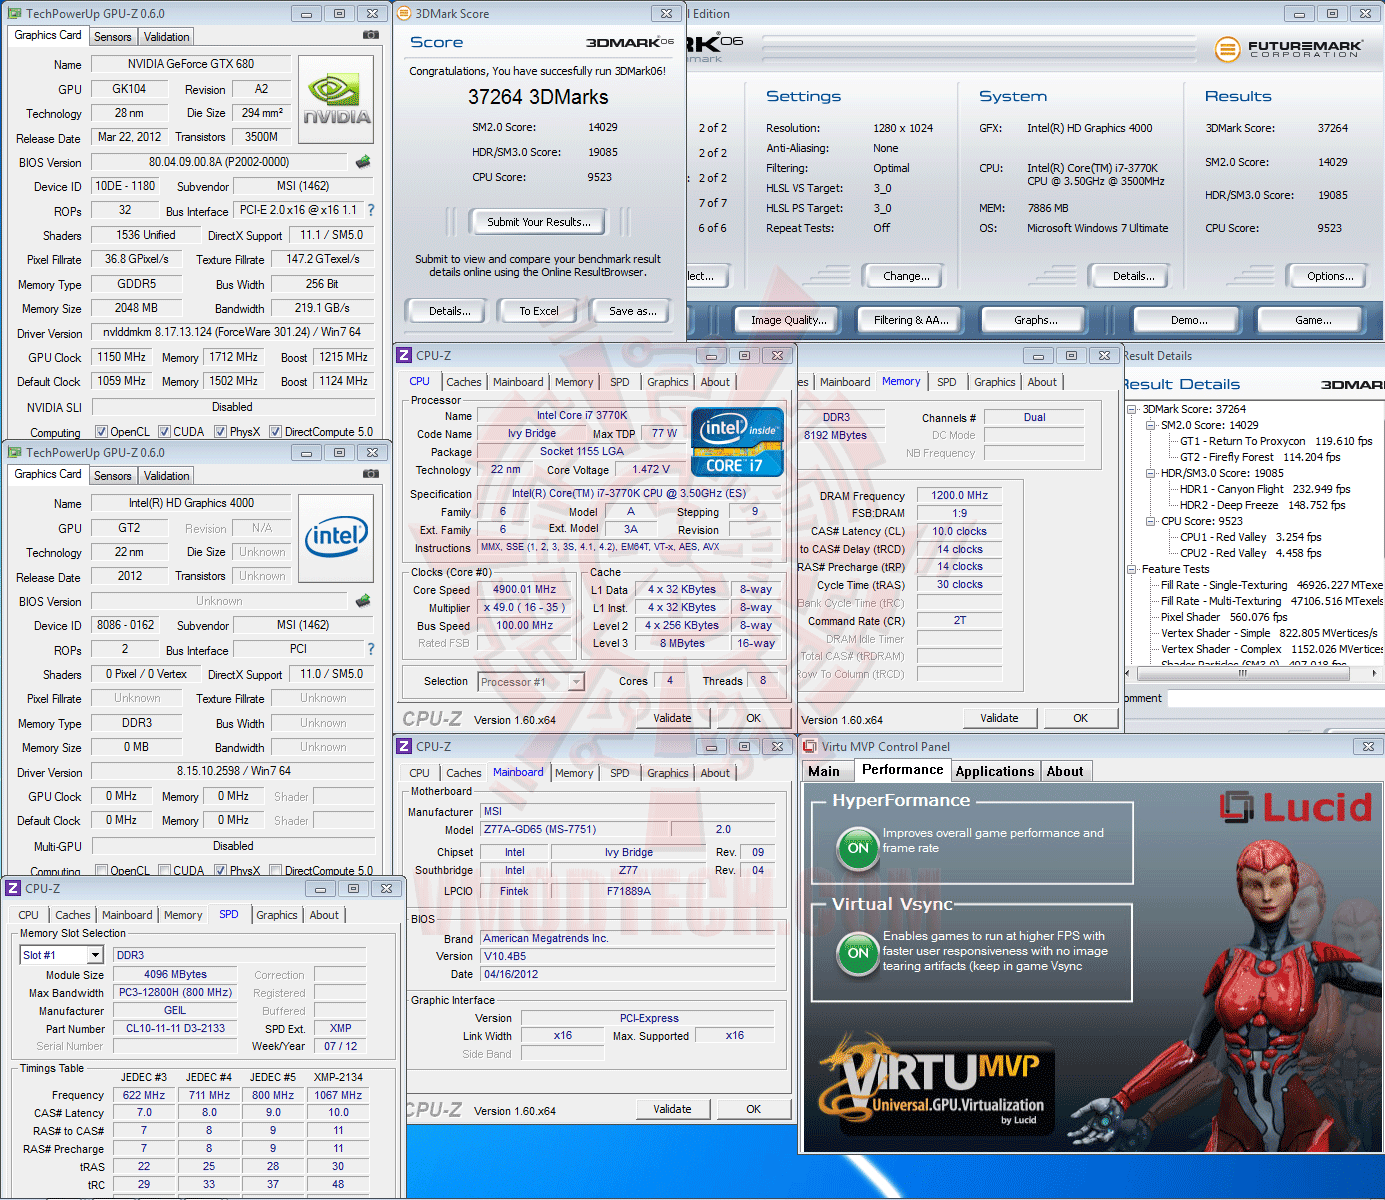The height and width of the screenshot is (1200, 1385).
Task: Click the Futuremark Corporation logo
Action: point(1289,48)
